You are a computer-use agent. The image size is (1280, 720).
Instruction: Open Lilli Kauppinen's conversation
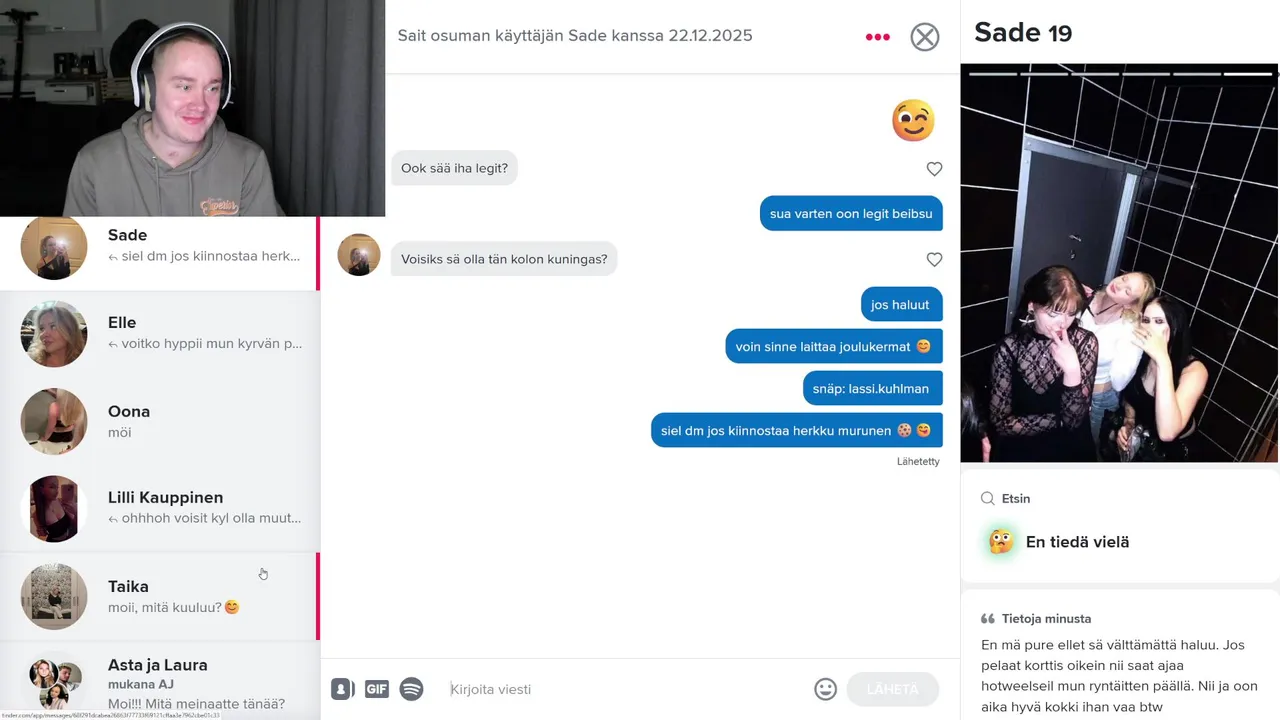click(x=160, y=508)
